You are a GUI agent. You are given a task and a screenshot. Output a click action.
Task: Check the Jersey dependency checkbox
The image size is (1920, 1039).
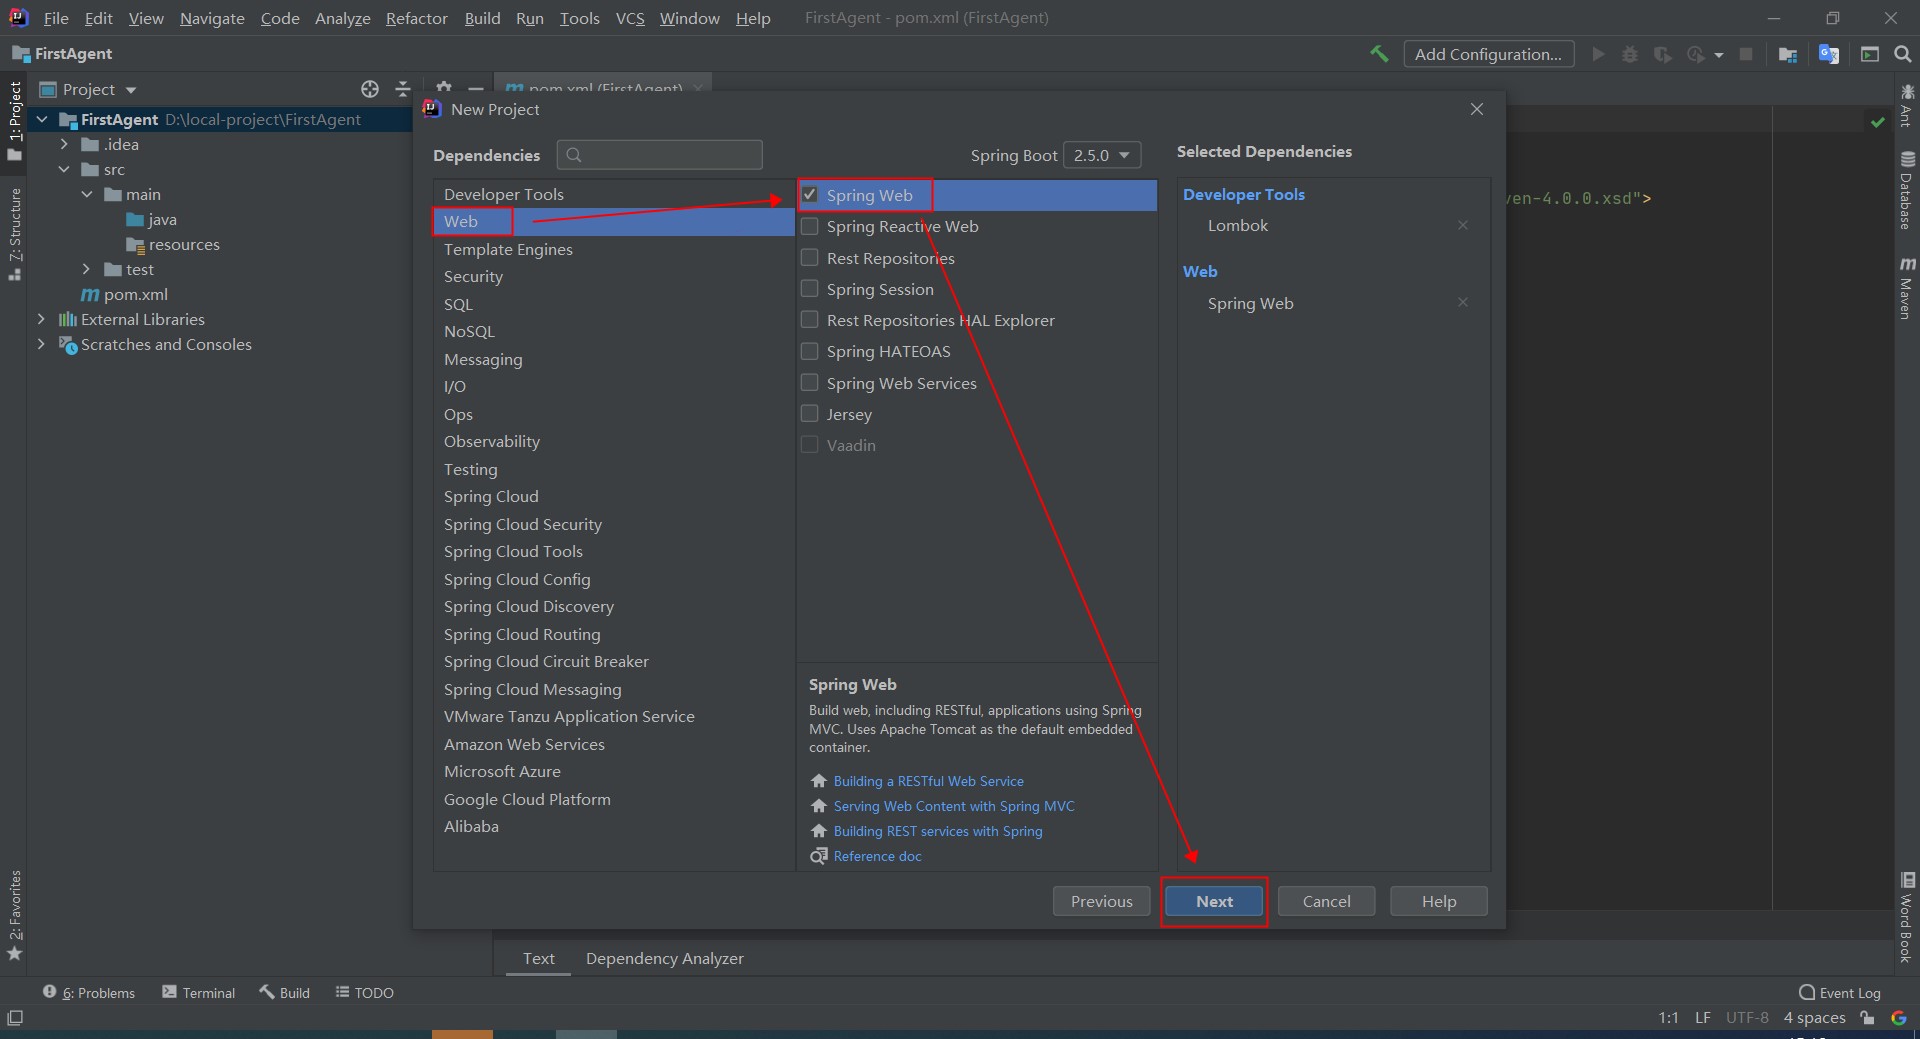[810, 414]
